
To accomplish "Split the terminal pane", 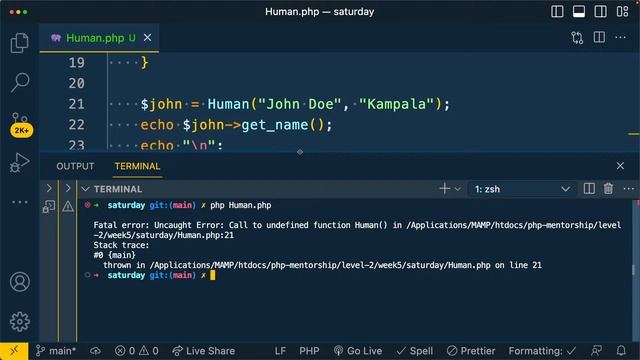I will click(589, 189).
